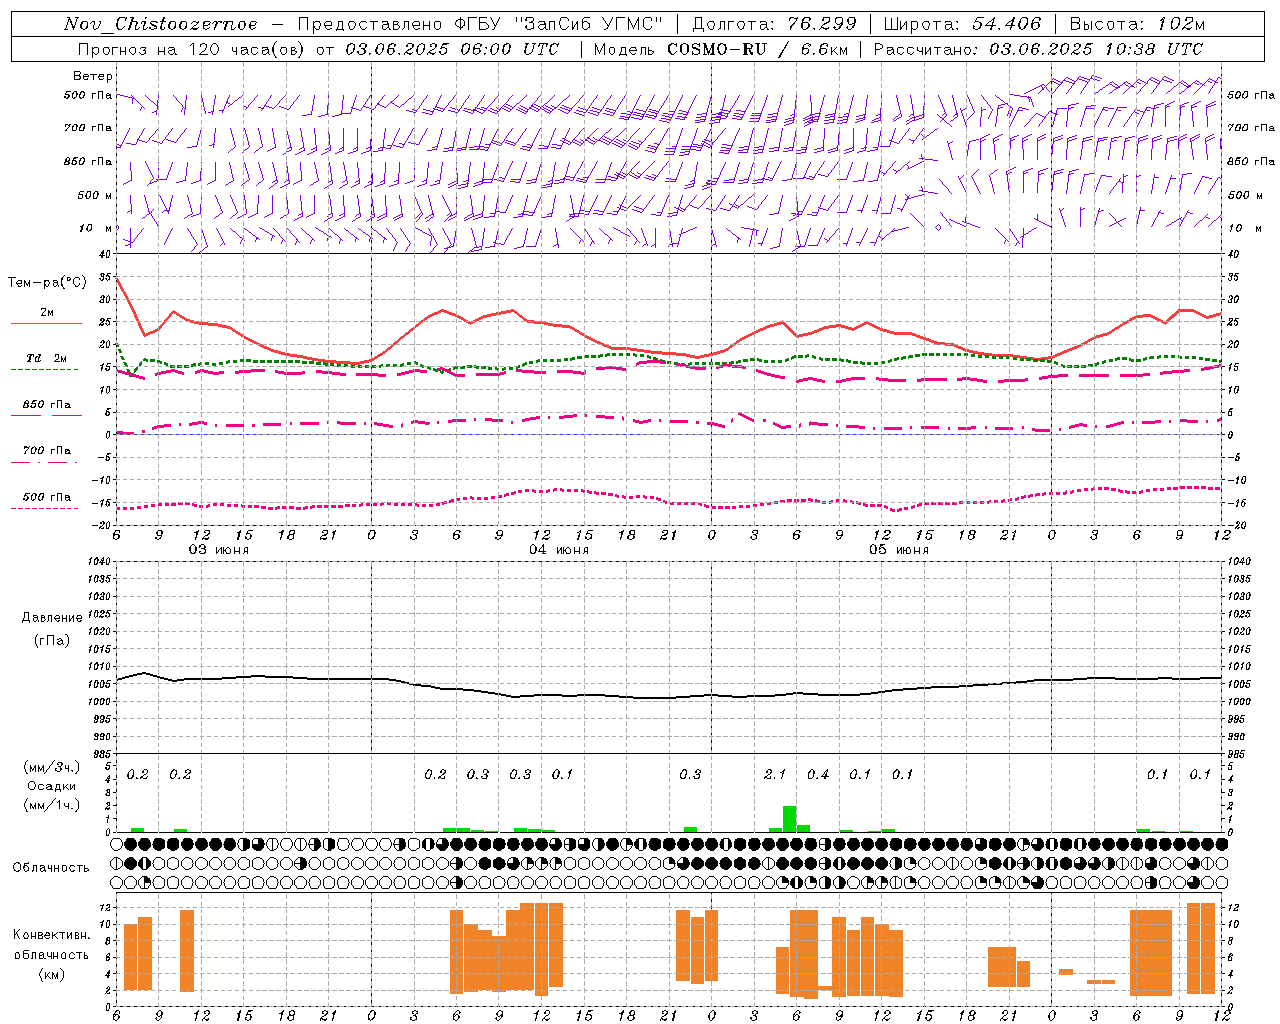This screenshot has height=1024, width=1280.
Task: Click the forecast start 03.06.2025 06:00 UTC
Action: click(452, 49)
